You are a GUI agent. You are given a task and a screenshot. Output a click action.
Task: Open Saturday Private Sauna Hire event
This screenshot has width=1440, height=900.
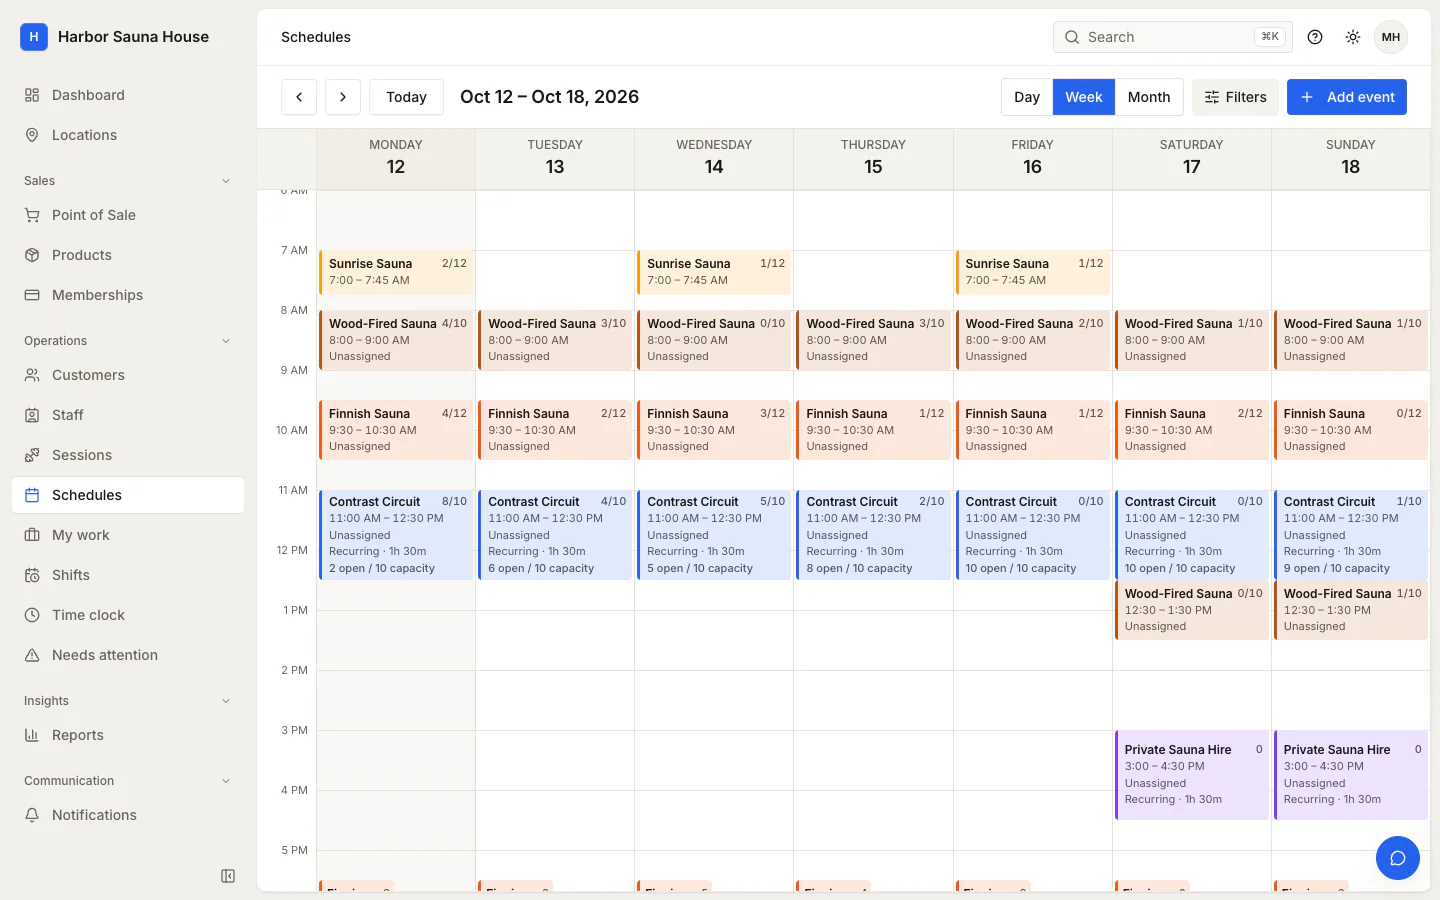(x=1191, y=775)
